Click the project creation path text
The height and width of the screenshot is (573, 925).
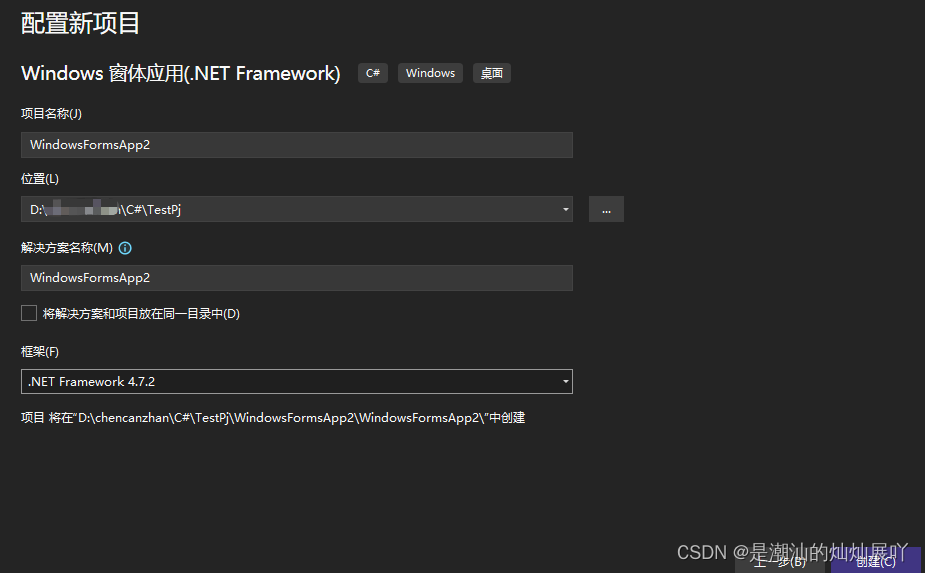[x=273, y=418]
